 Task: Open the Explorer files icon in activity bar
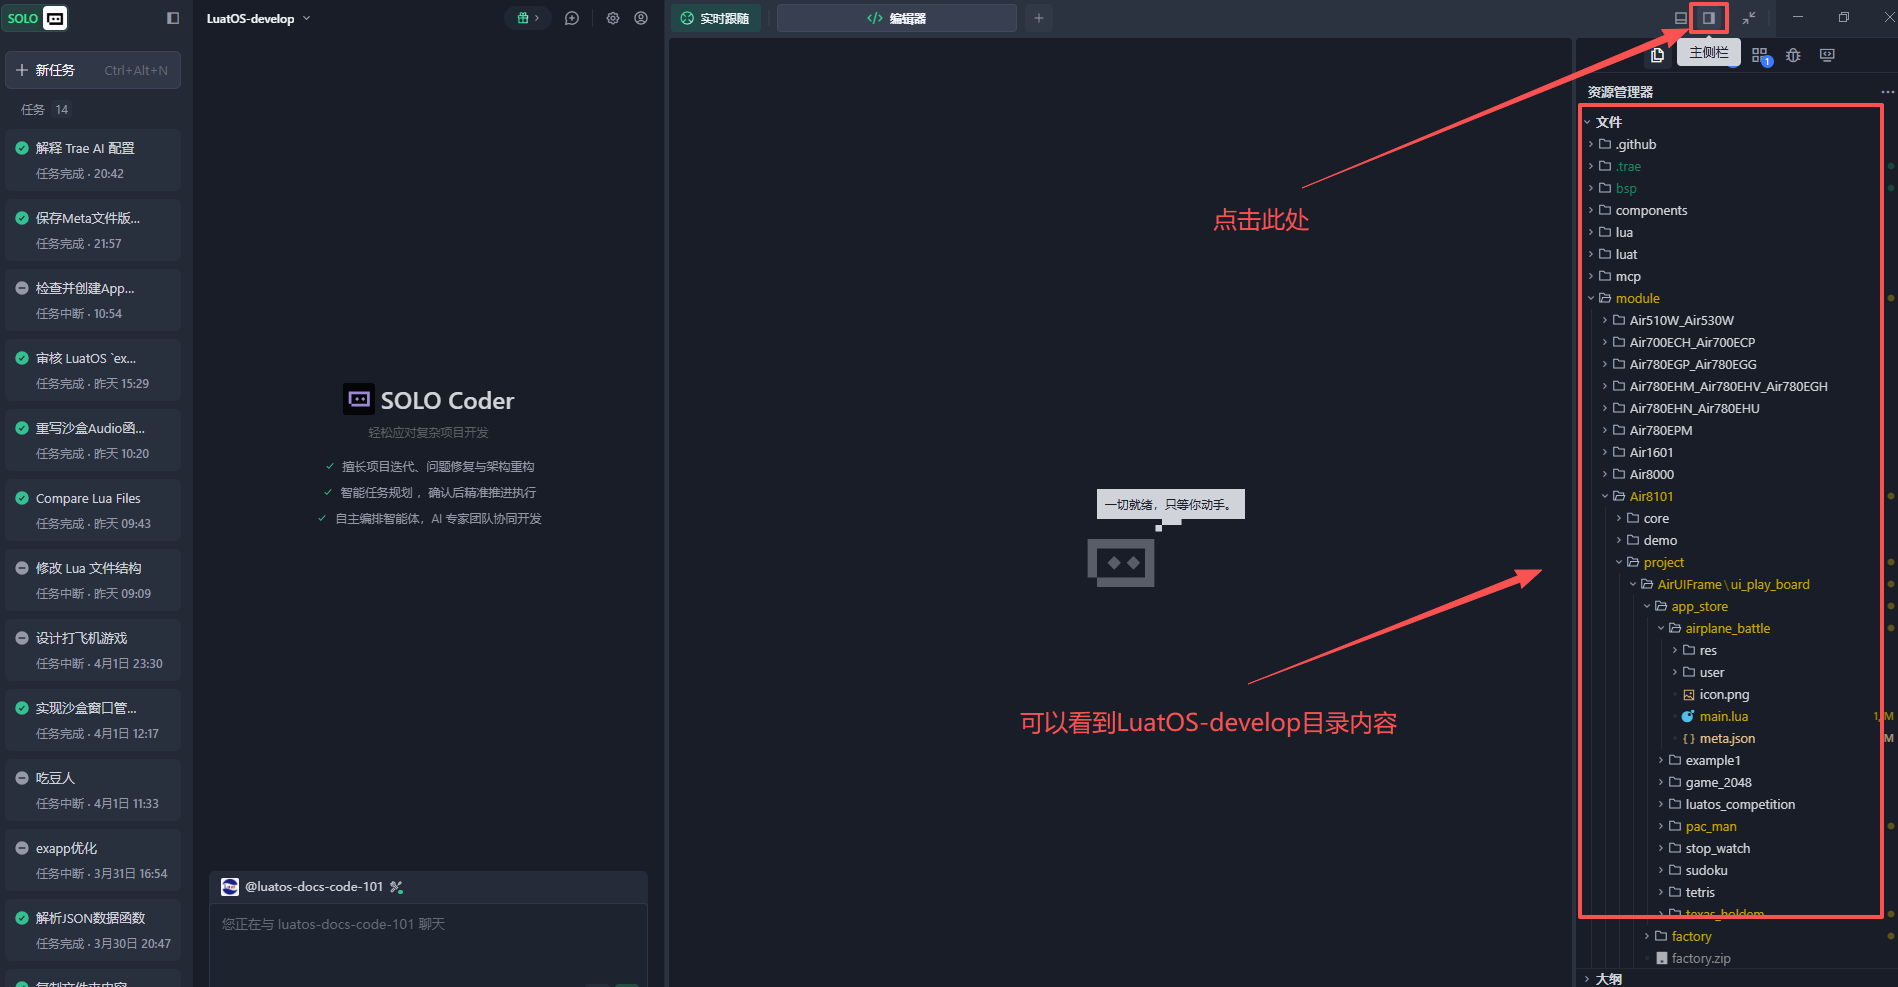pos(1658,55)
